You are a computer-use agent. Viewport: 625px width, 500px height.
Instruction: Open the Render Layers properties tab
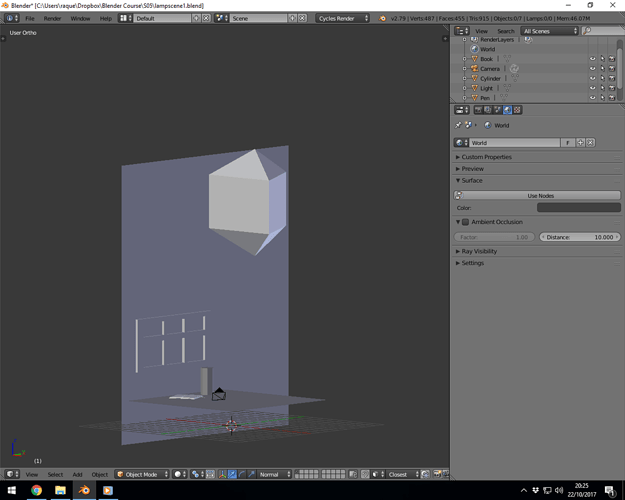click(487, 110)
